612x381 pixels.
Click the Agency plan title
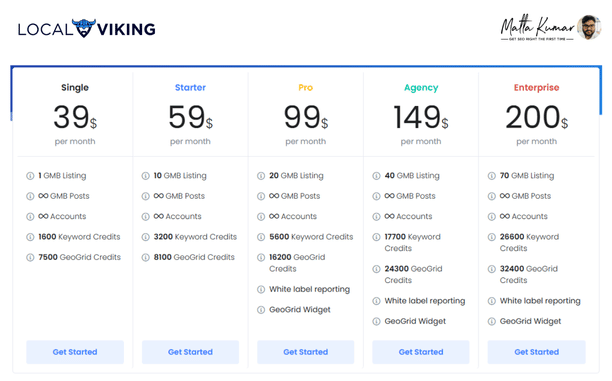pyautogui.click(x=421, y=87)
